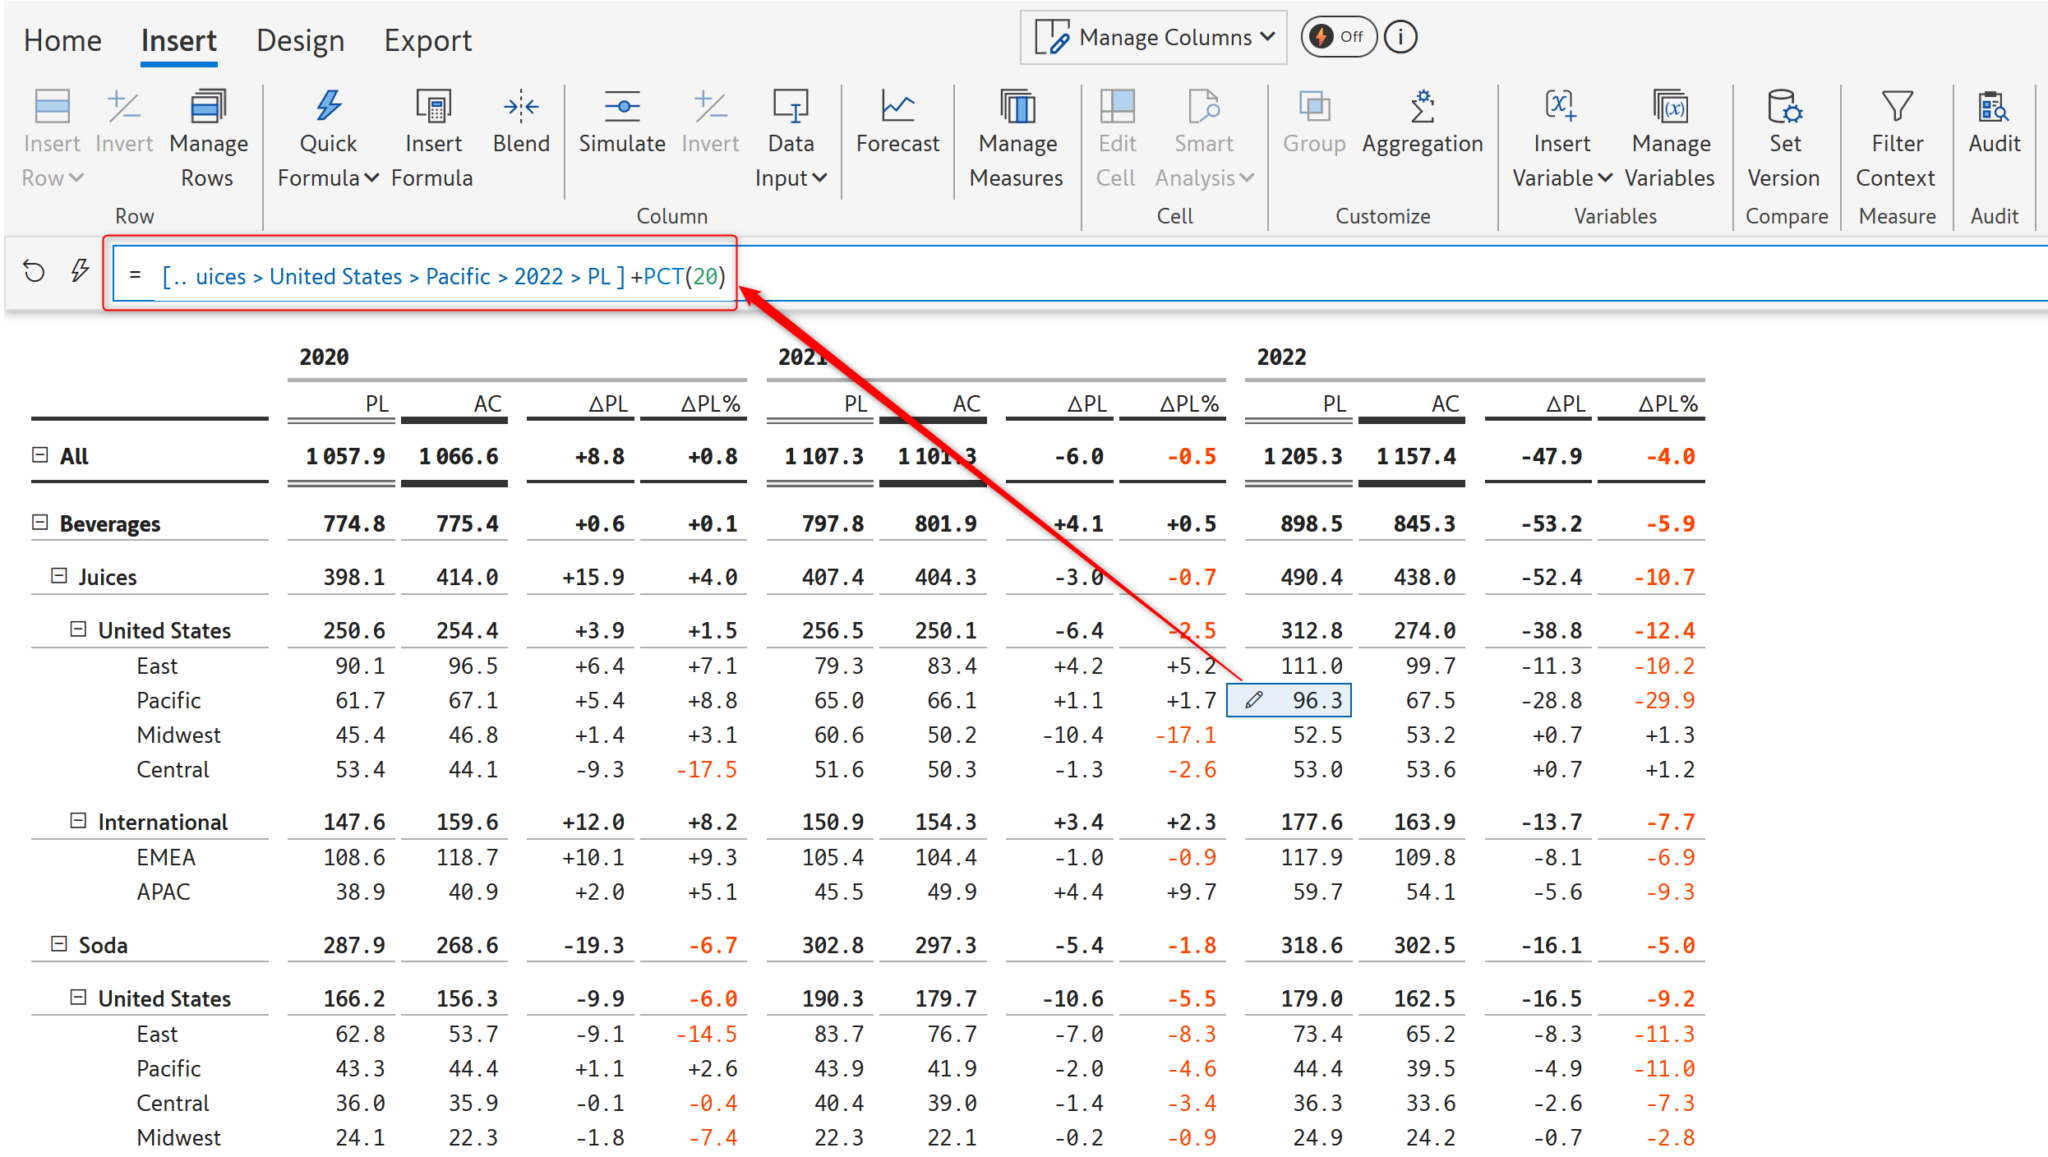Click the undo arrow beside formula bar
This screenshot has height=1157, width=2048.
click(34, 271)
